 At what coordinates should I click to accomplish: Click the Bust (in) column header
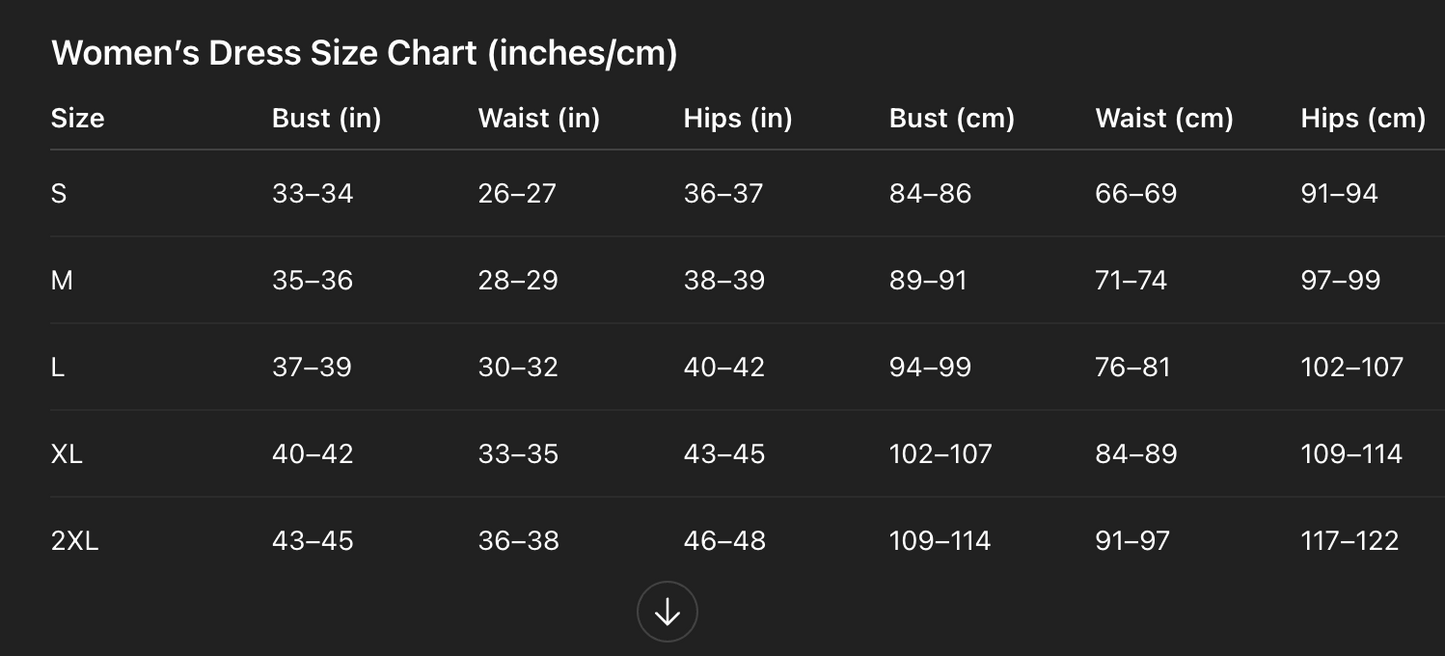(326, 118)
